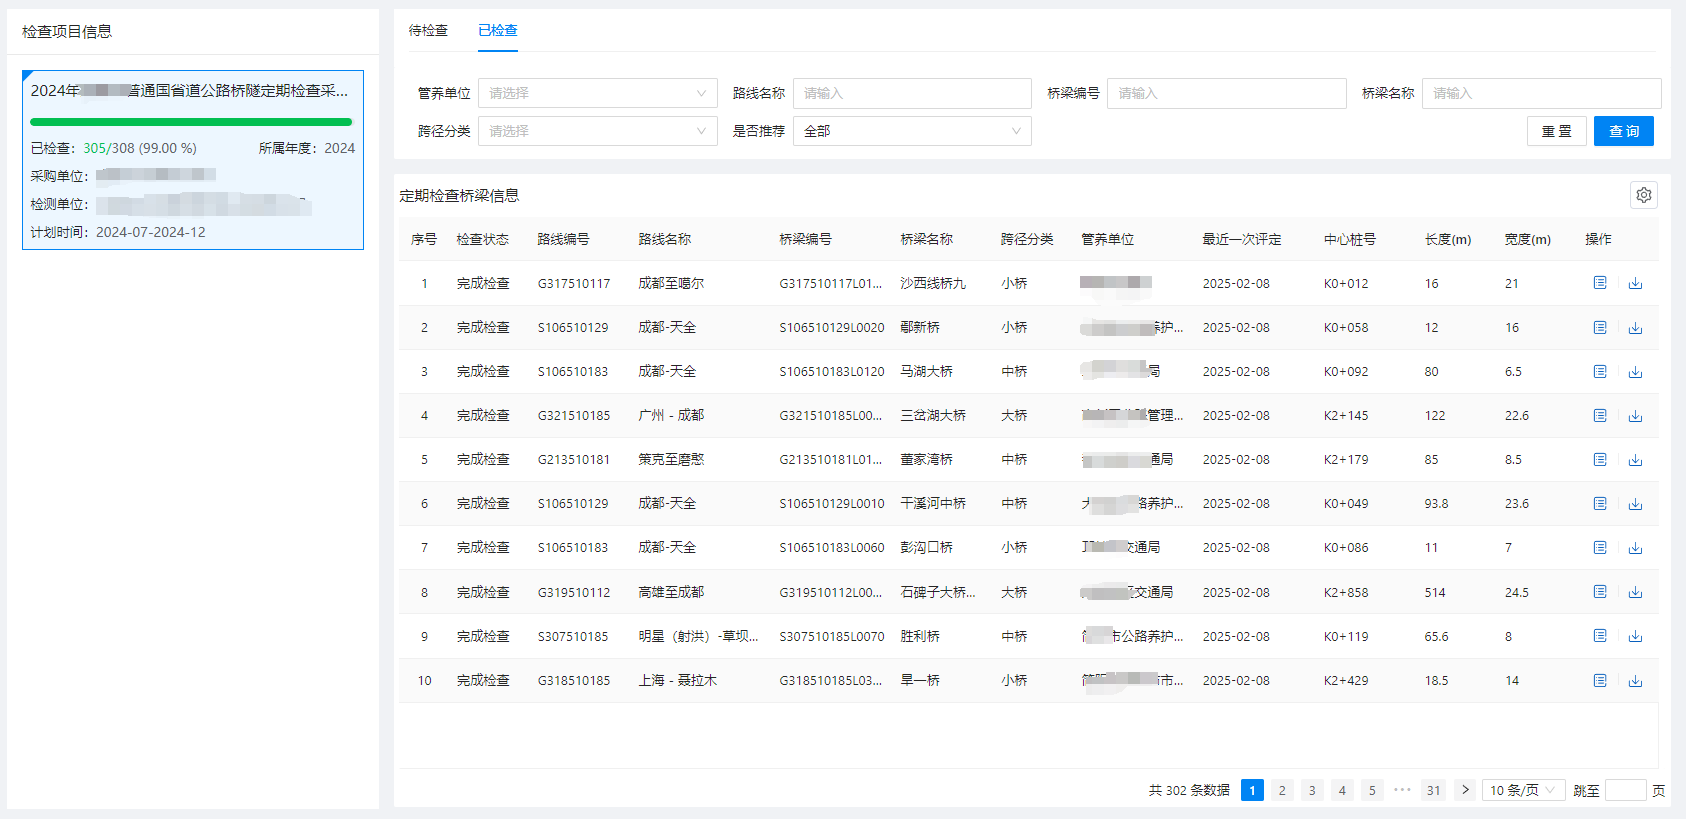The height and width of the screenshot is (819, 1686).
Task: View details icon for 马湖大桥 row
Action: tap(1600, 371)
